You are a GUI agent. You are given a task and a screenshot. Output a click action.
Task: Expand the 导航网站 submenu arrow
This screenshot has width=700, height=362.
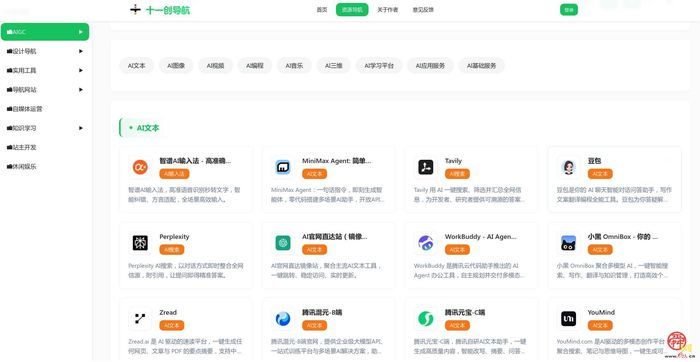pos(81,90)
